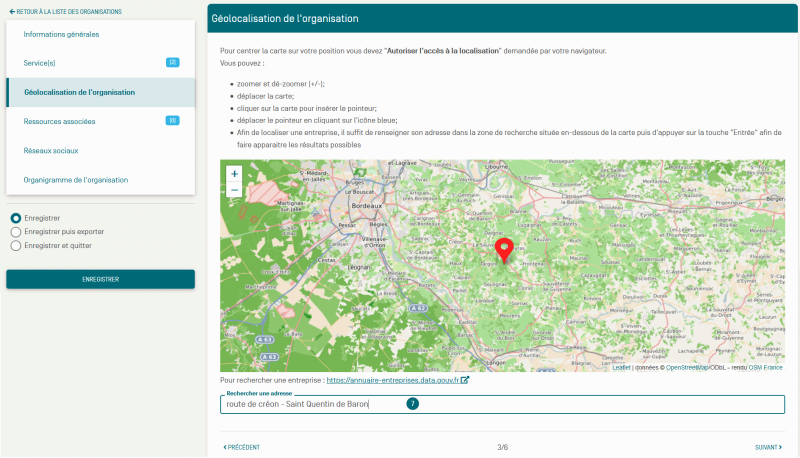This screenshot has height=458, width=800.
Task: Go back to the list of organisations
Action: [x=65, y=11]
